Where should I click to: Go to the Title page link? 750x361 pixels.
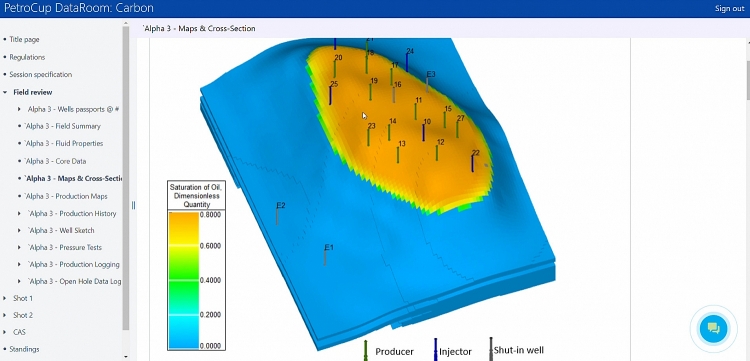click(24, 40)
